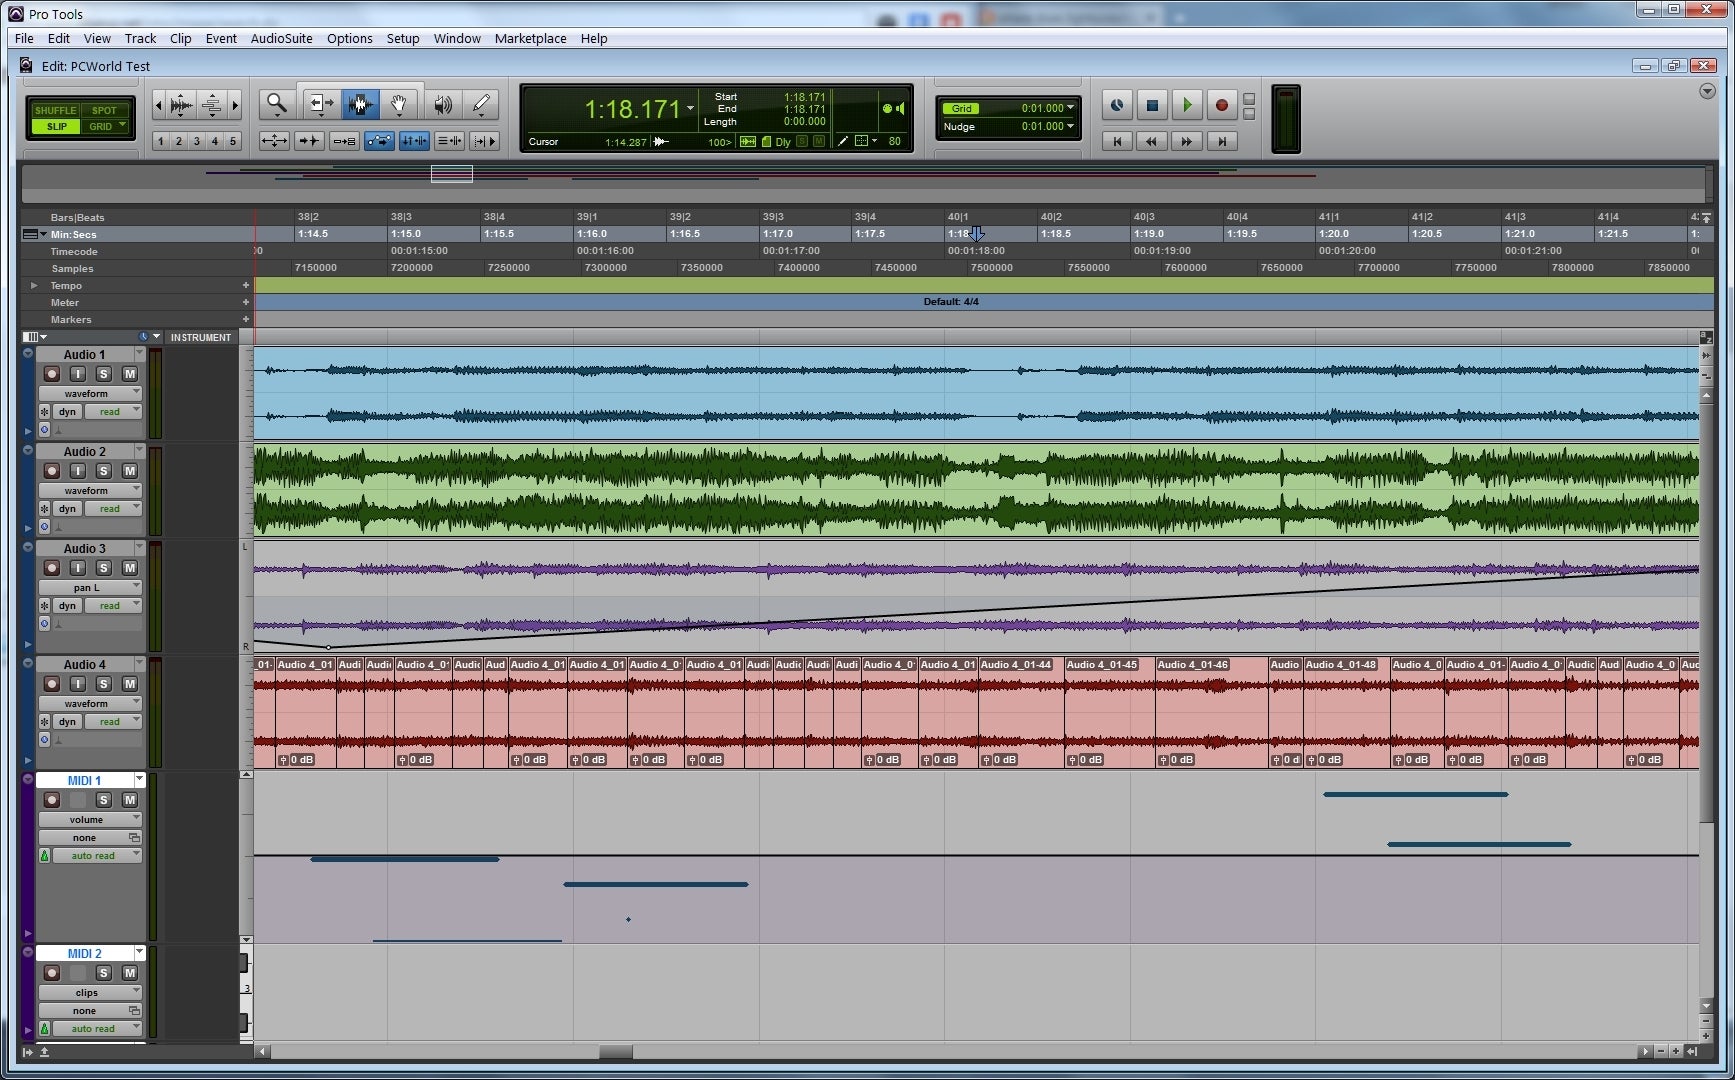Viewport: 1735px width, 1080px height.
Task: Click the horizontal zoom-out arrow button
Action: coord(158,104)
